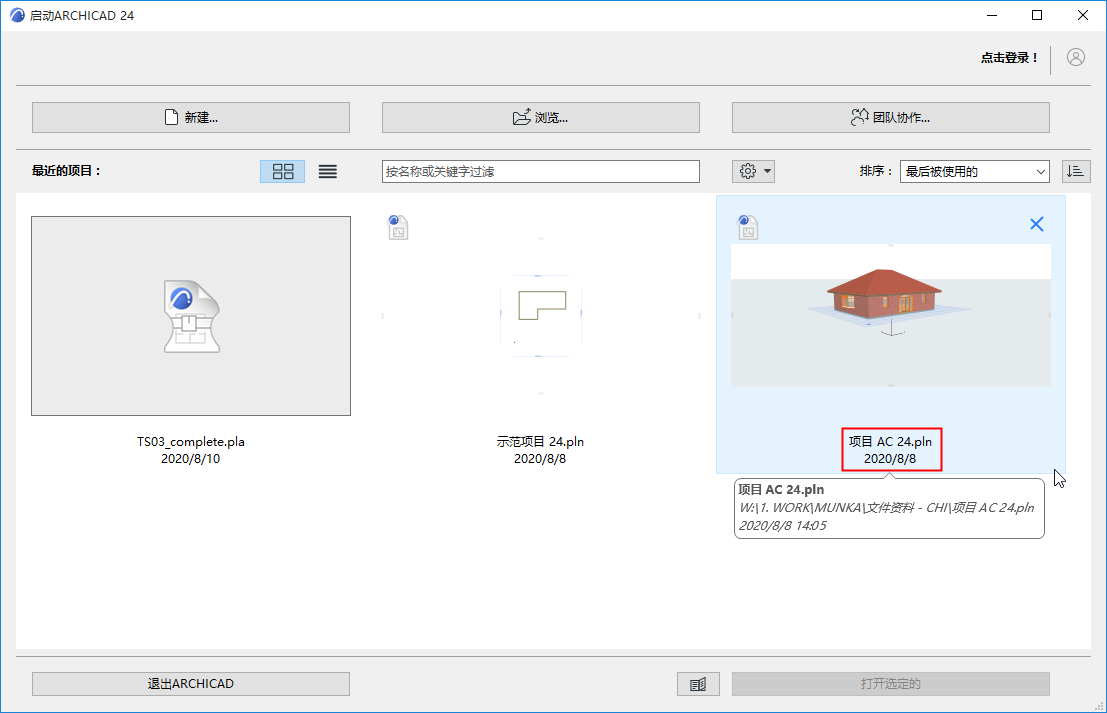Viewport: 1107px width, 713px height.
Task: Click 点击登录 to sign in
Action: click(1010, 57)
